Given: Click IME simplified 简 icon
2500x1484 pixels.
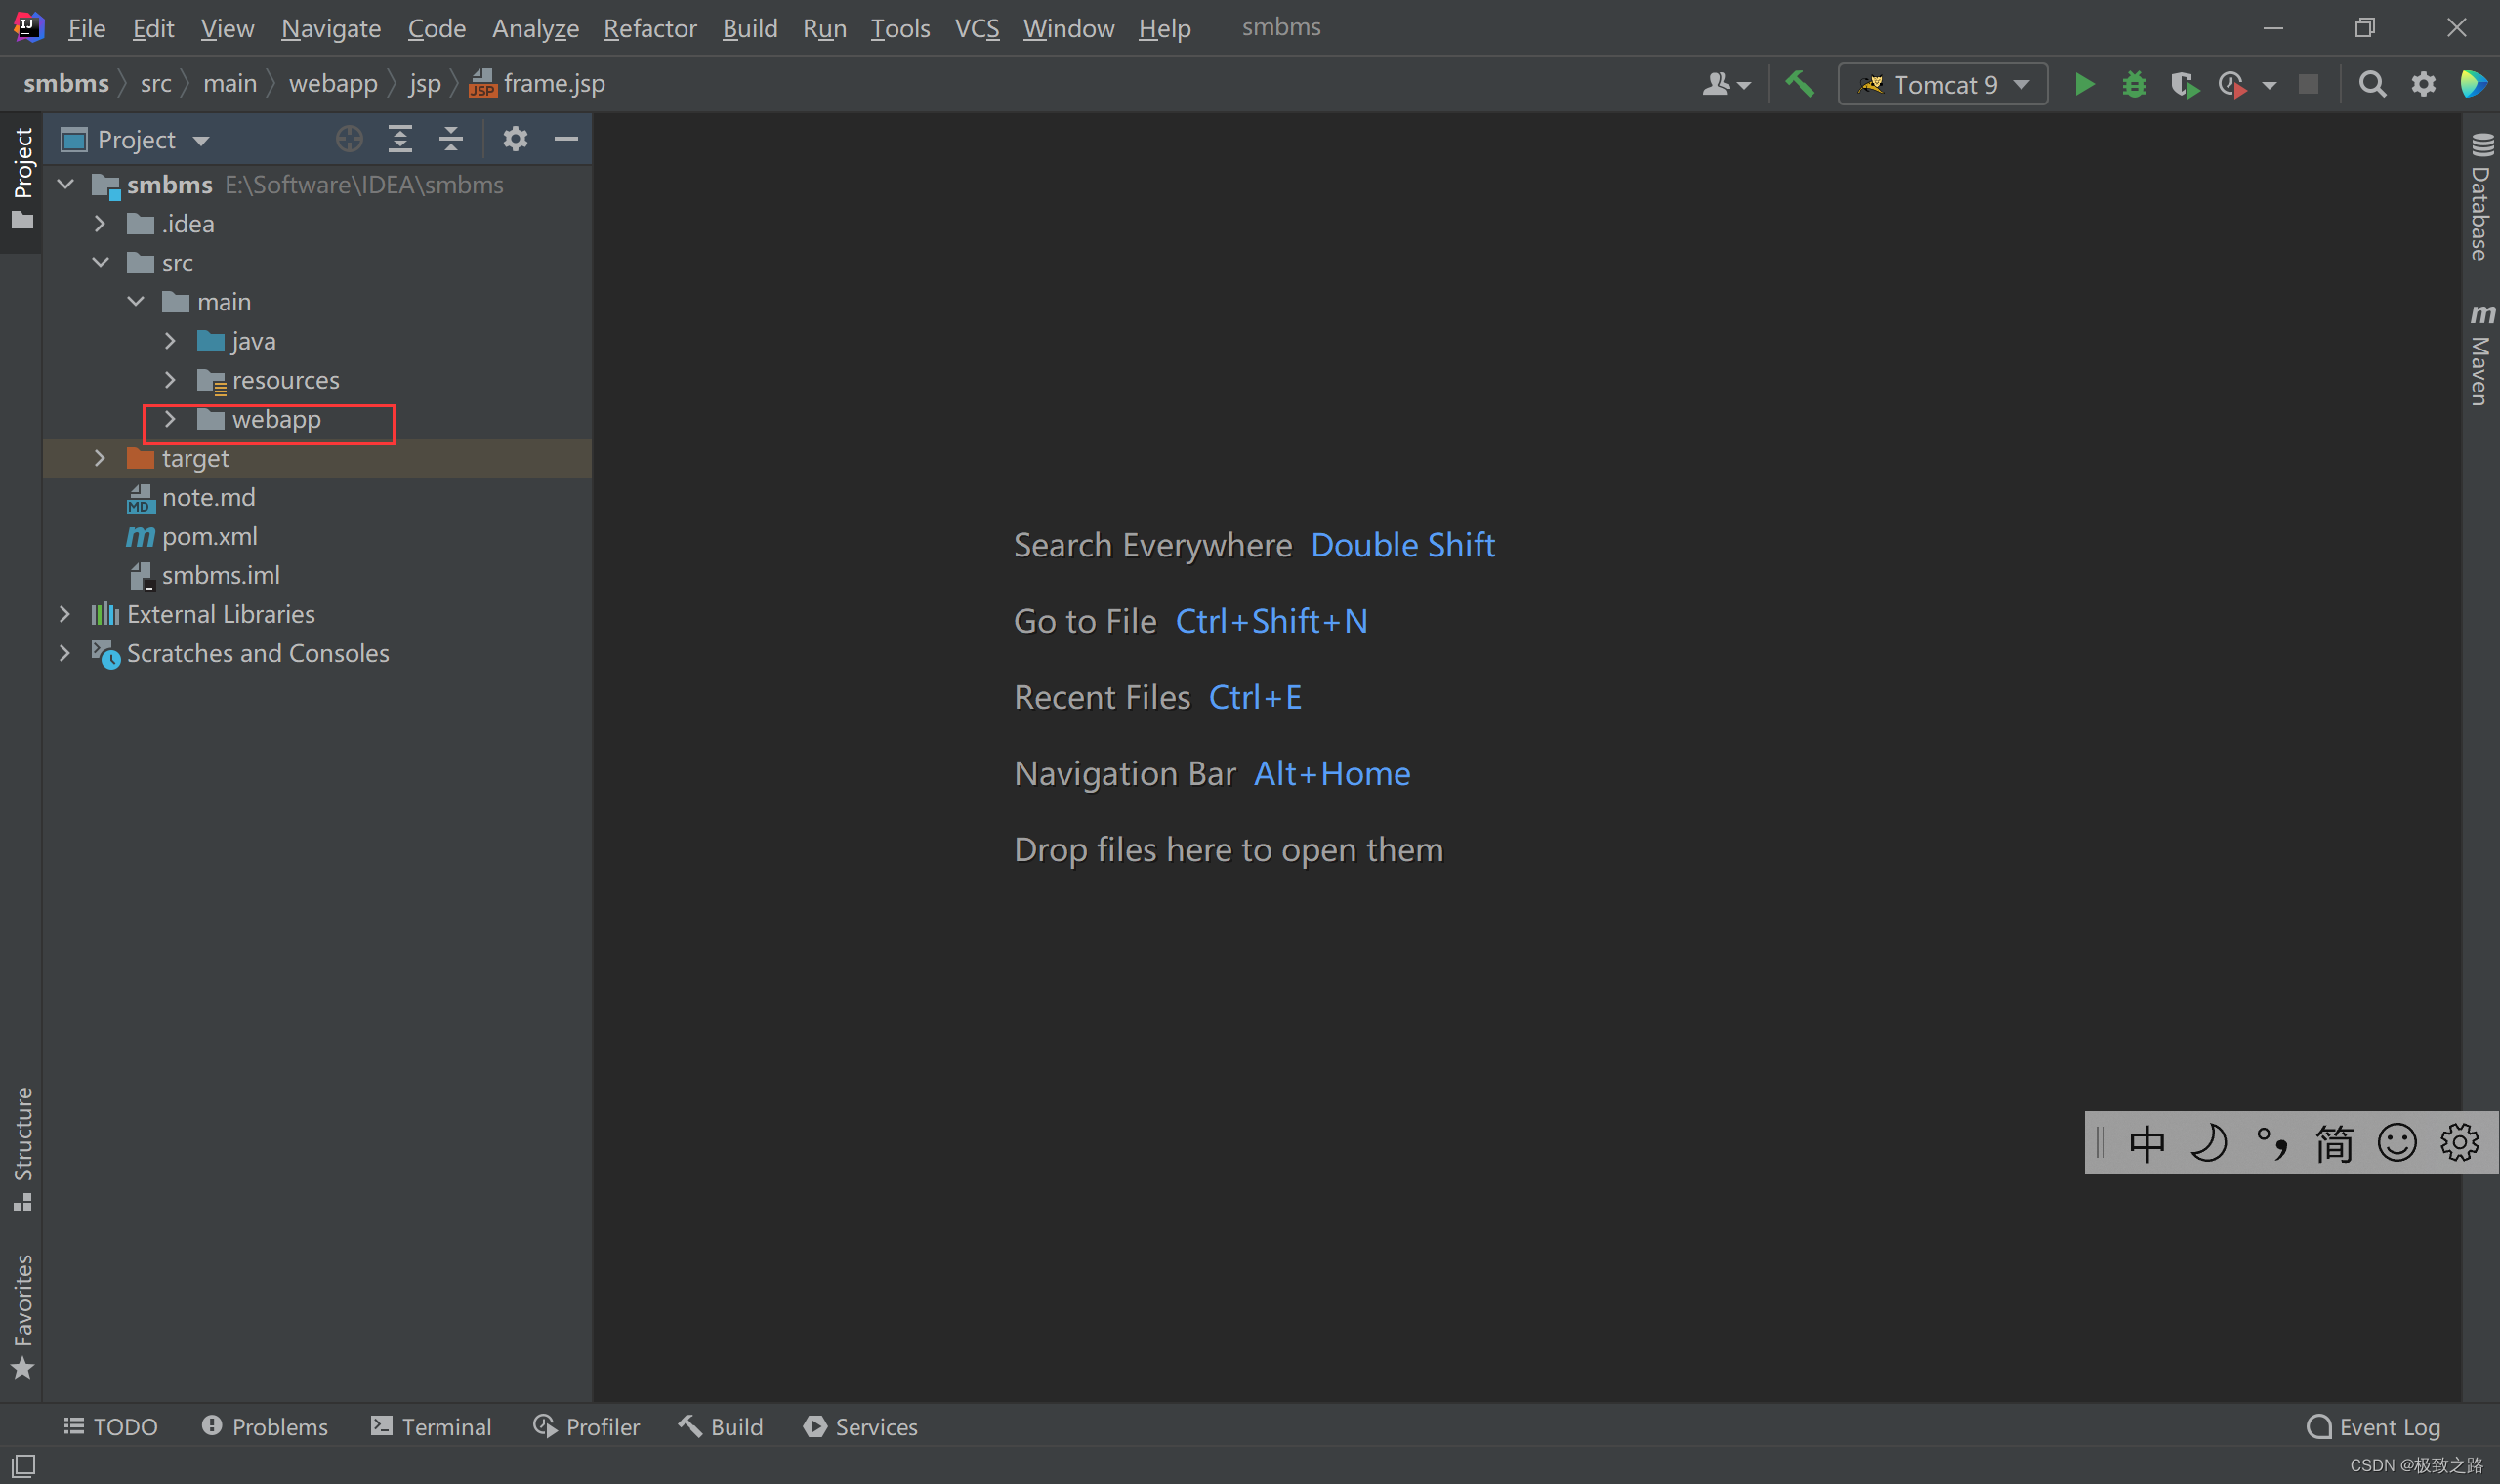Looking at the screenshot, I should click(x=2334, y=1143).
